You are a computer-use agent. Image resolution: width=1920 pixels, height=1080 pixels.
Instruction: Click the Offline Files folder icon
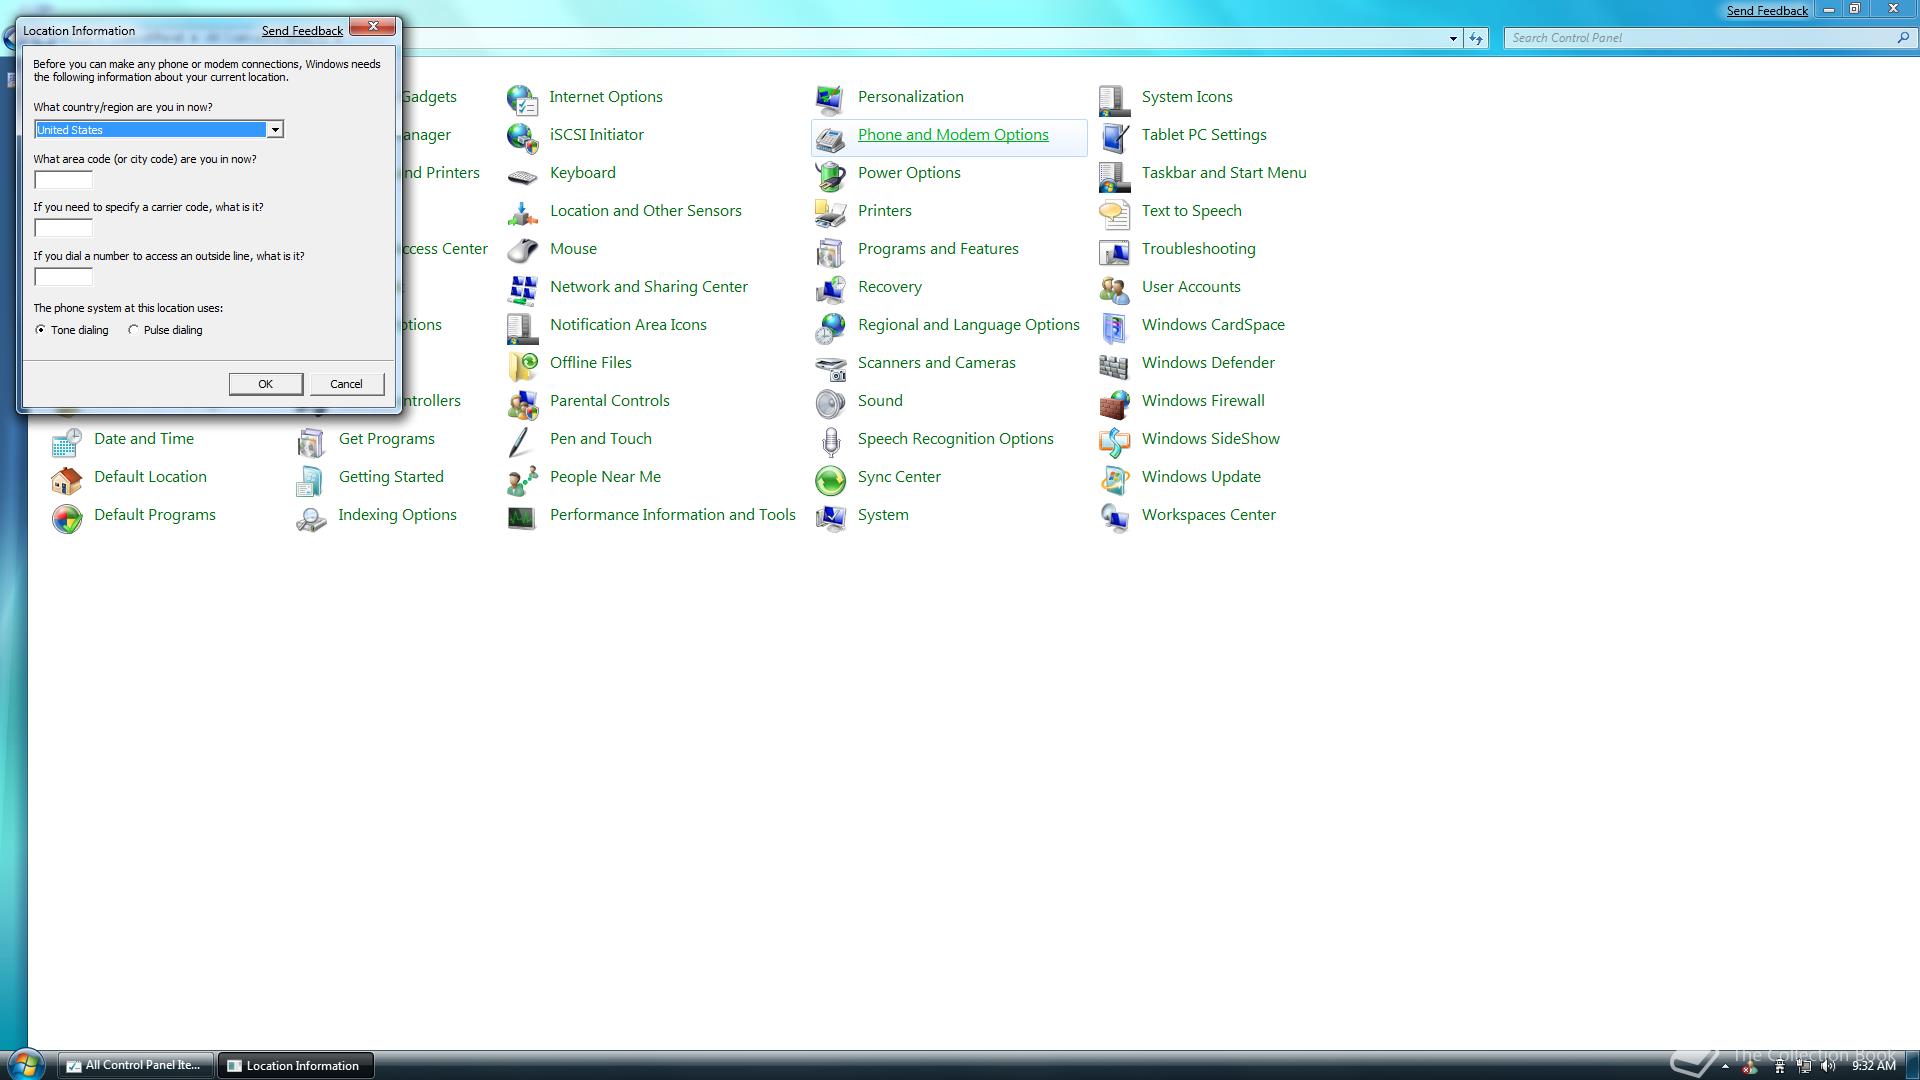[x=522, y=365]
